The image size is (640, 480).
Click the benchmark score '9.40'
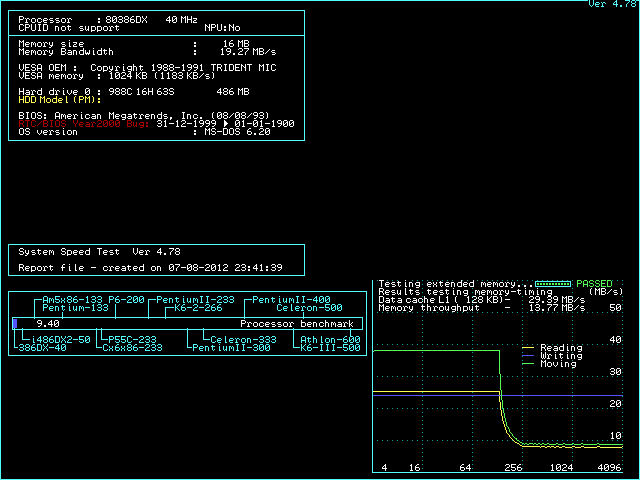[48, 324]
